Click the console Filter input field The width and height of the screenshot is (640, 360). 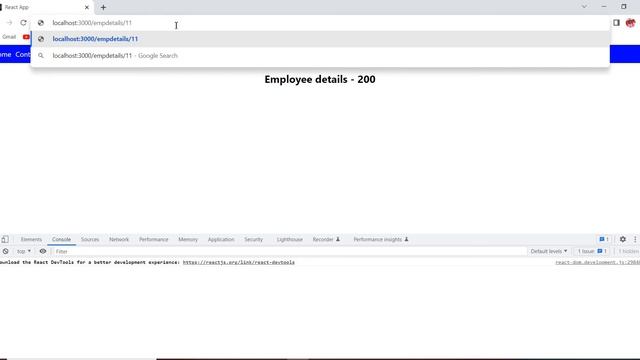click(289, 251)
